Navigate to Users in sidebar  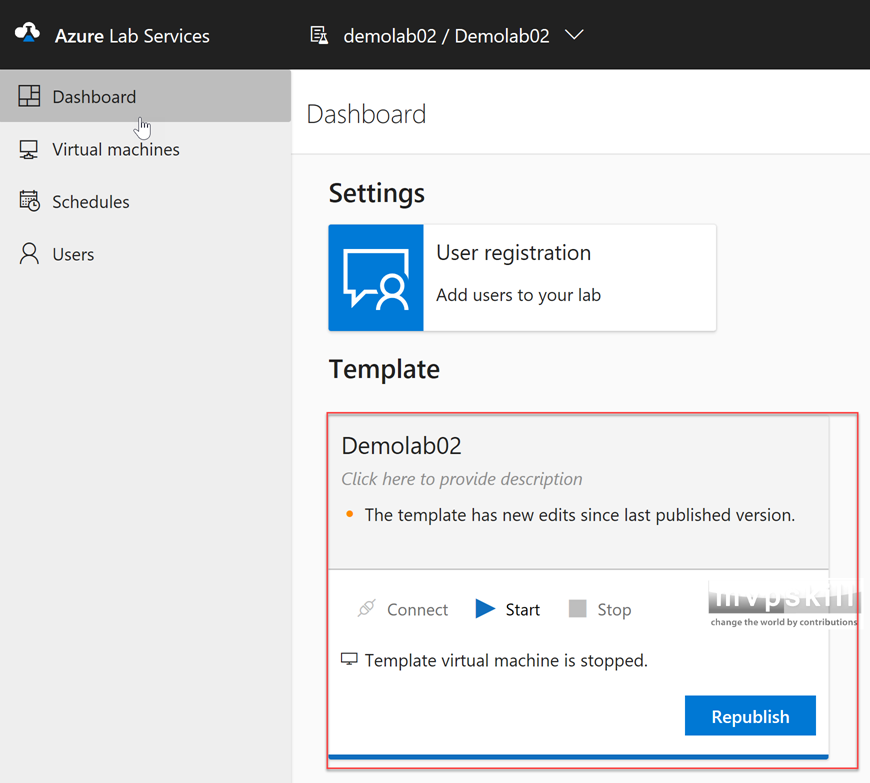[73, 254]
